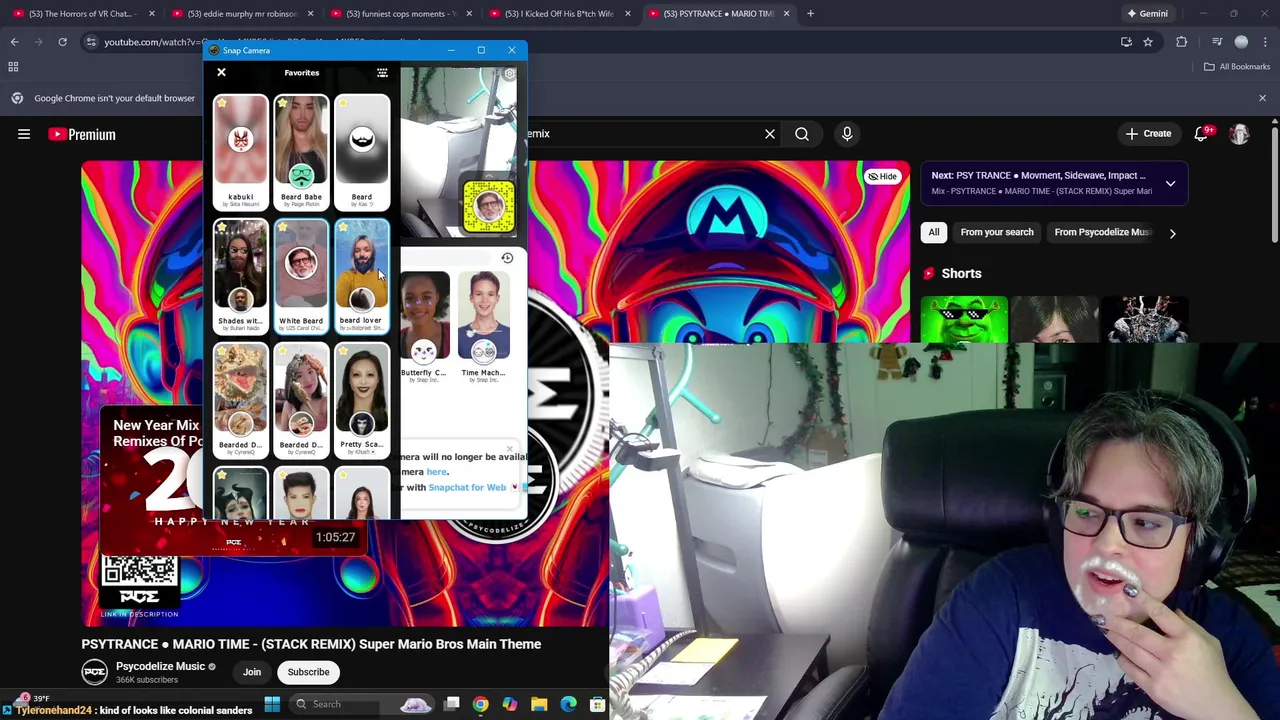Toggle favorite star on Shades wit... lens
The height and width of the screenshot is (720, 1280).
coord(221,228)
